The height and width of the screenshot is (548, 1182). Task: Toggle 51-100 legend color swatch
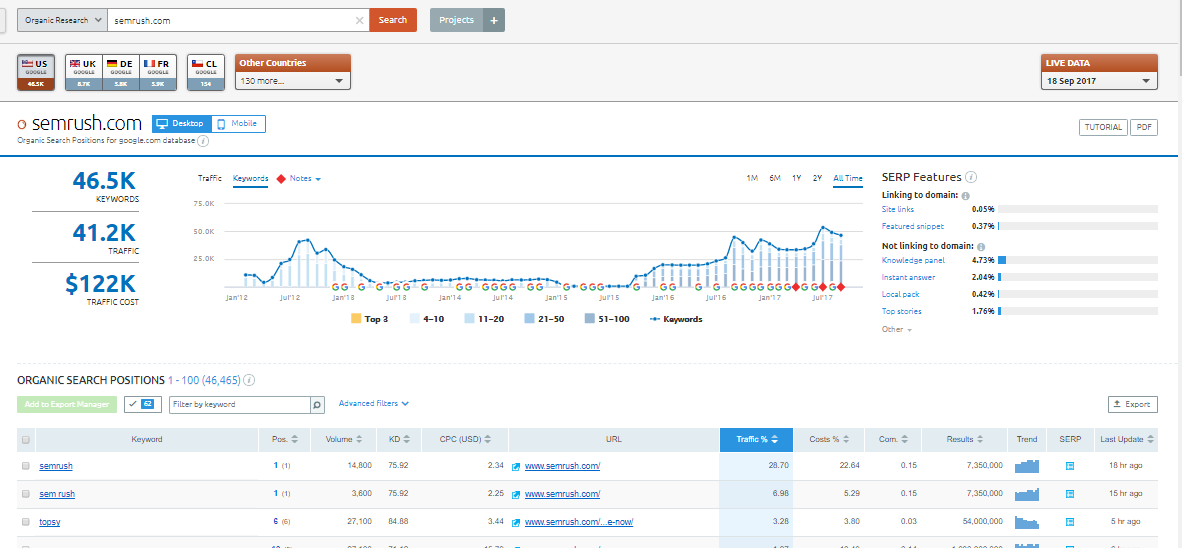click(589, 319)
